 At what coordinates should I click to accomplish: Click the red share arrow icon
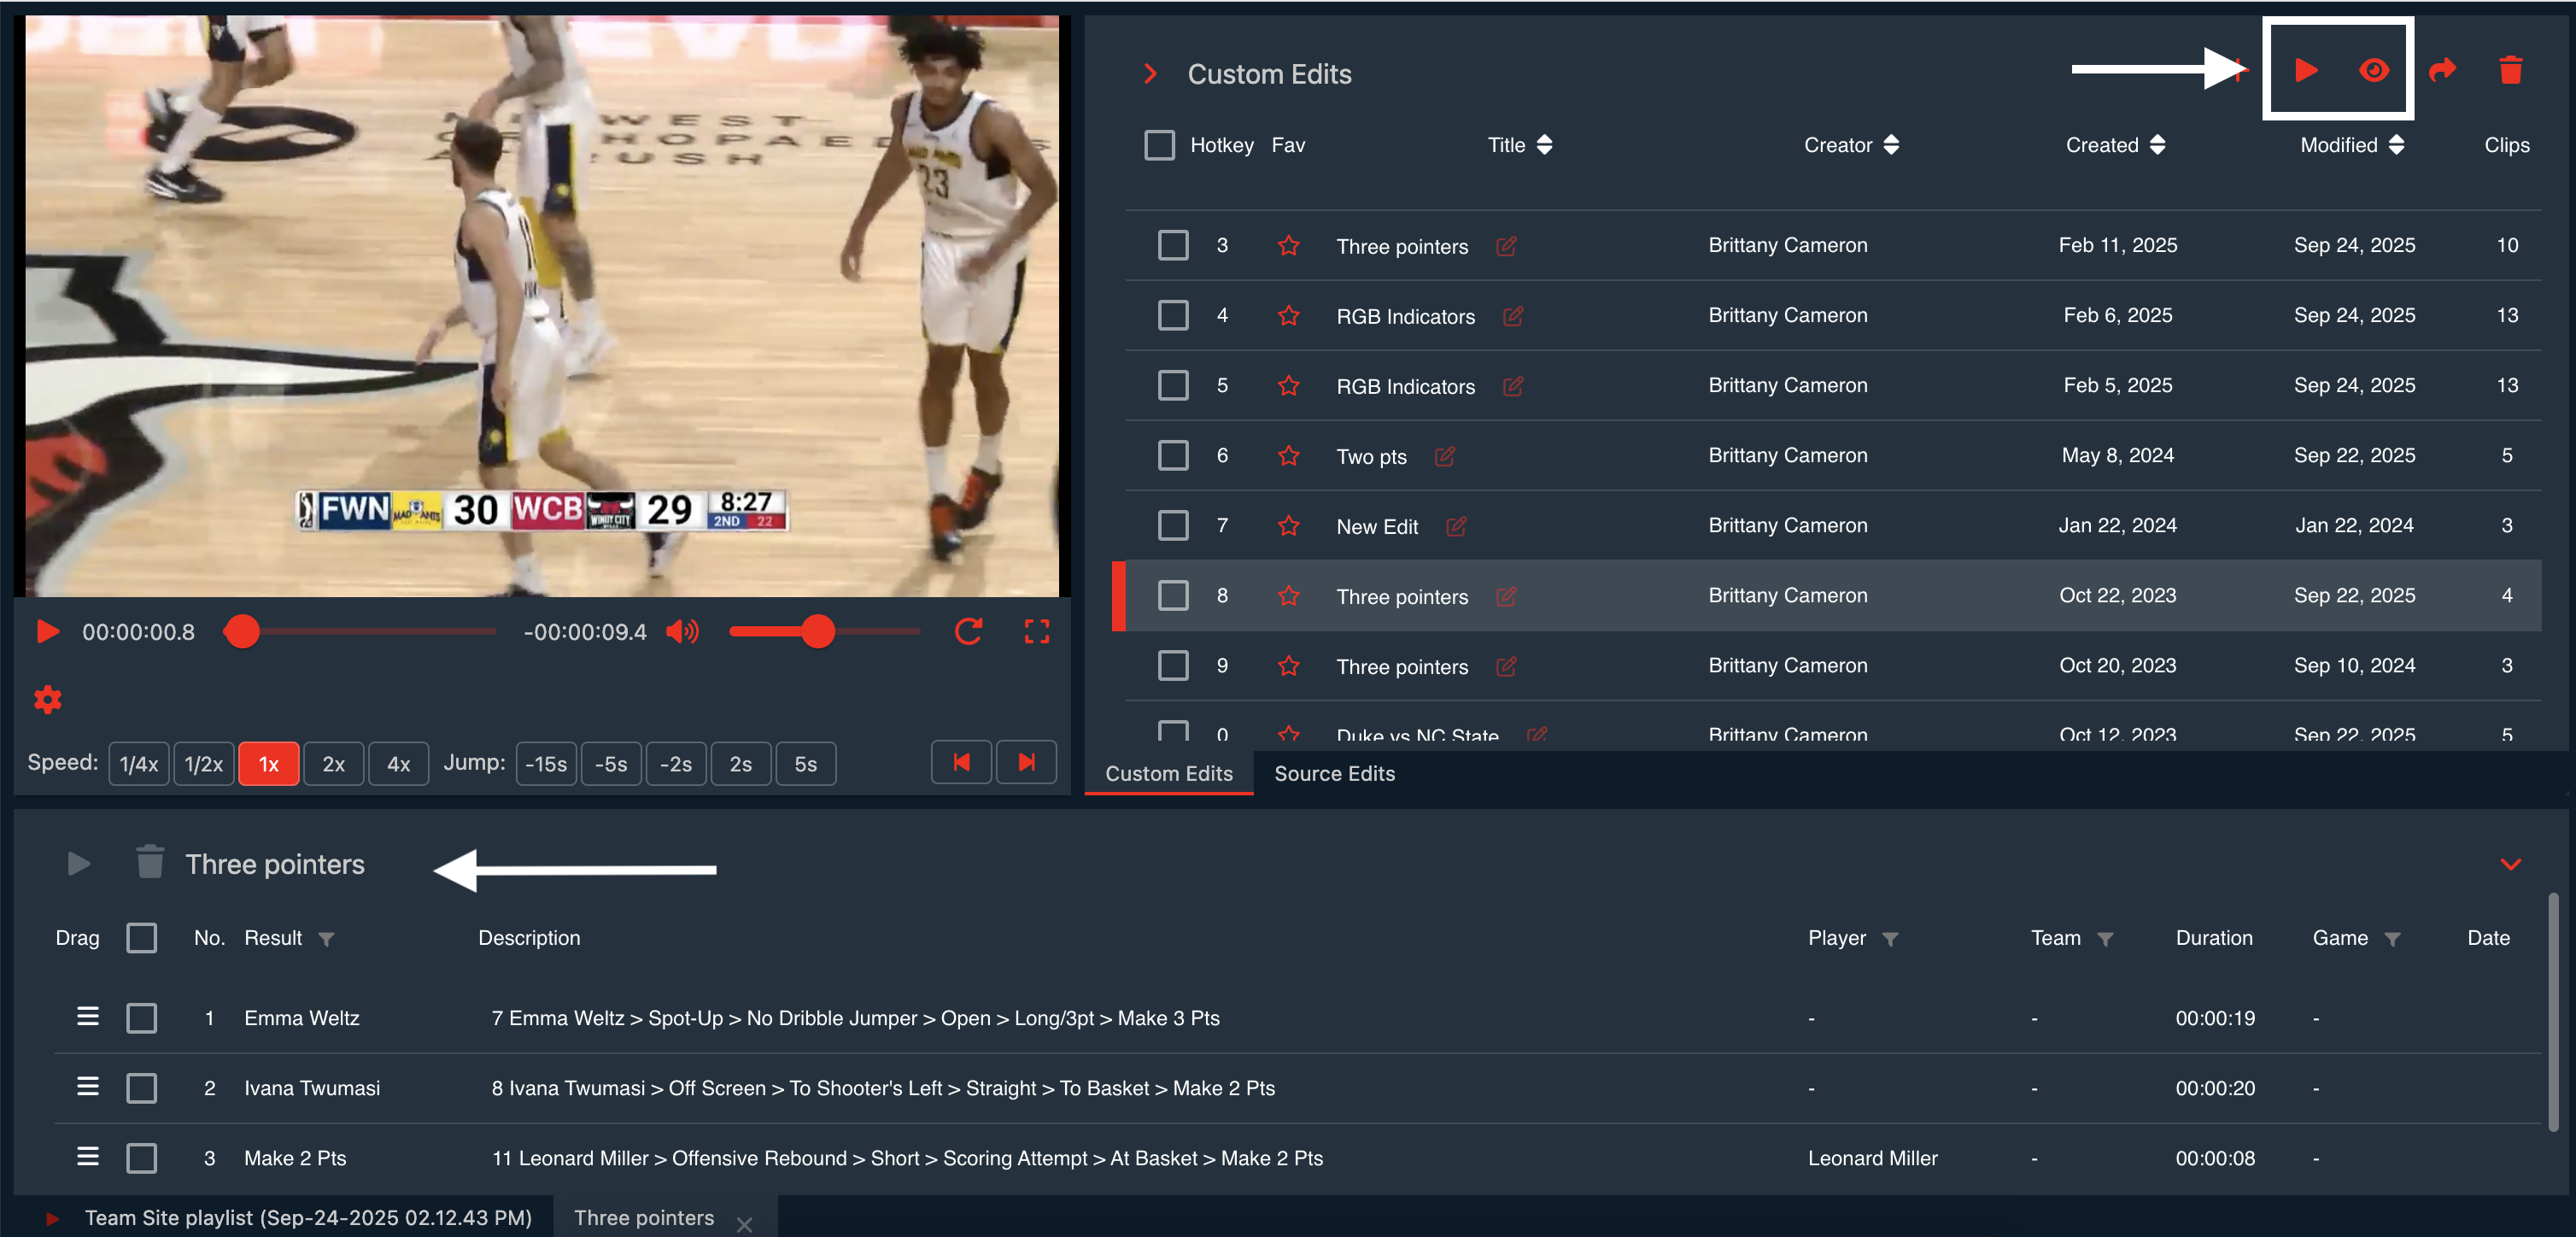point(2441,70)
